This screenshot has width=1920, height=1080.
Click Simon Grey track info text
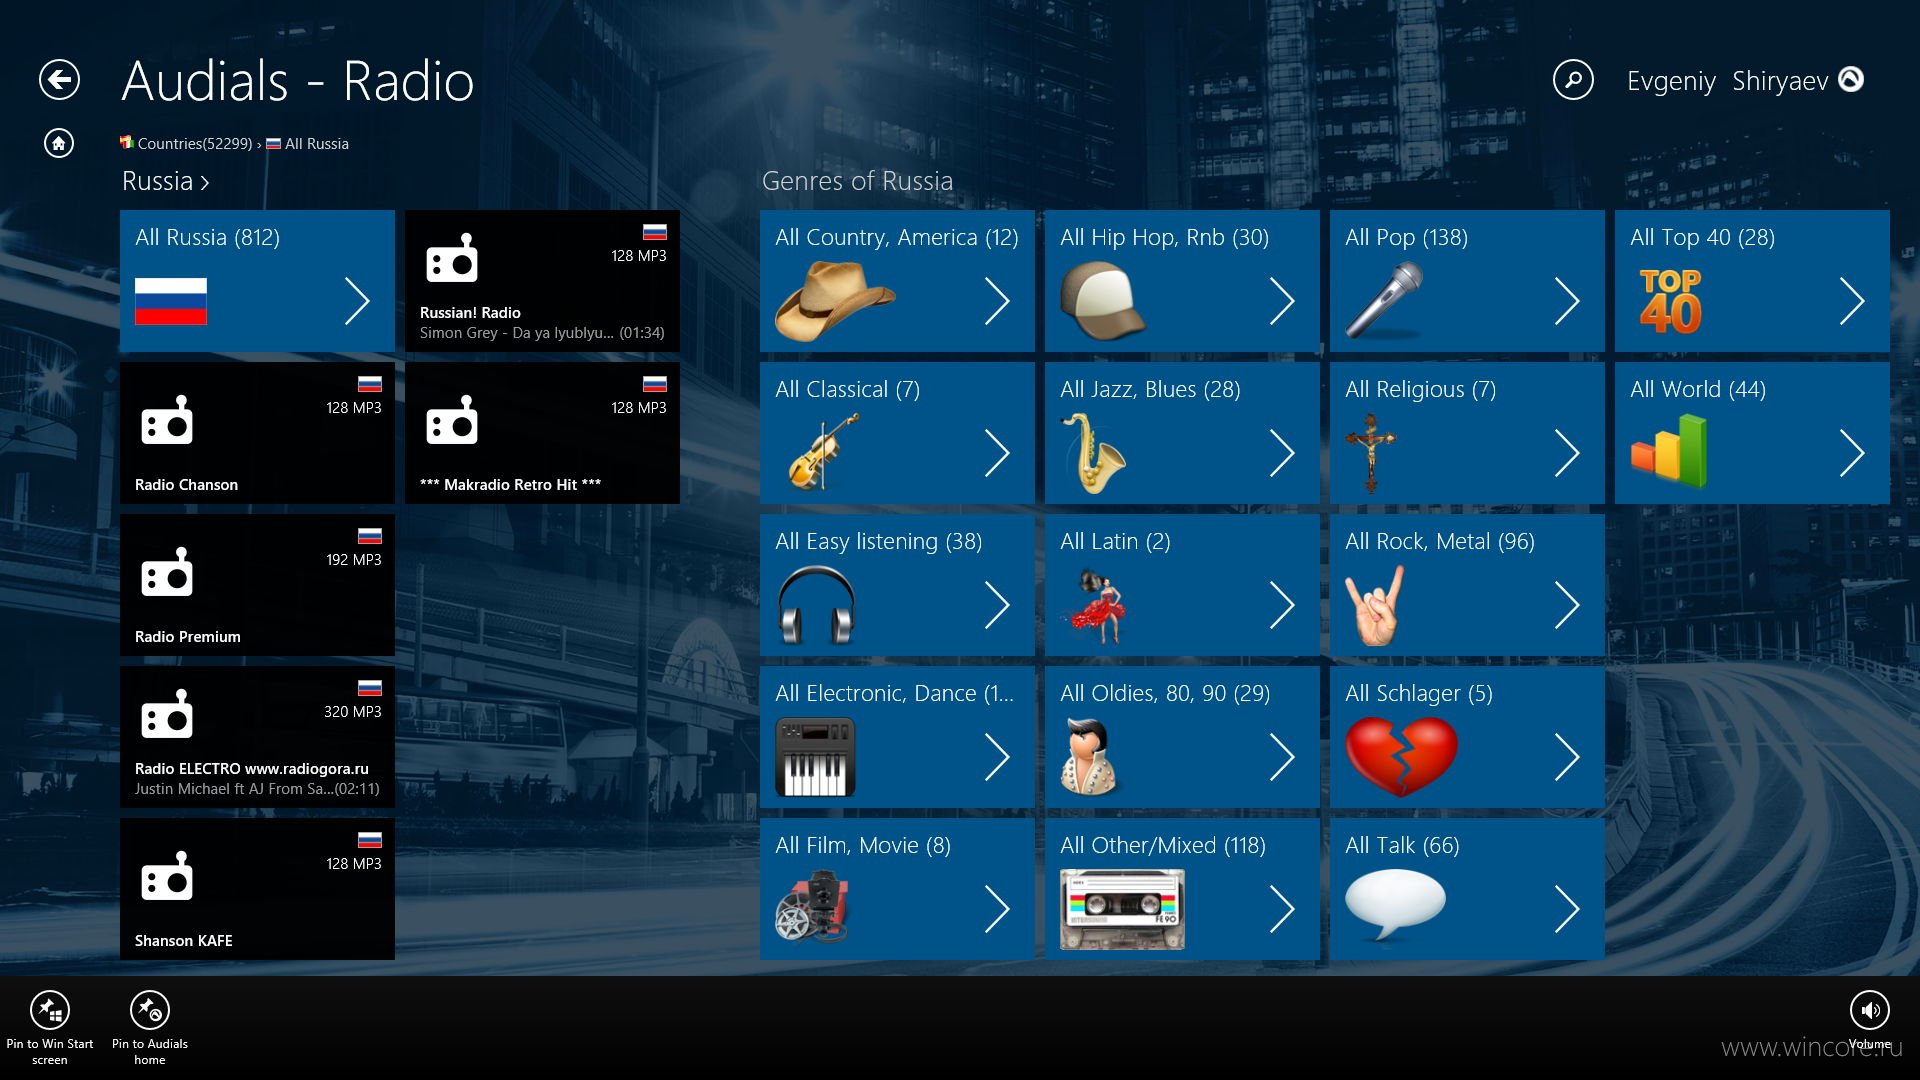click(x=542, y=332)
